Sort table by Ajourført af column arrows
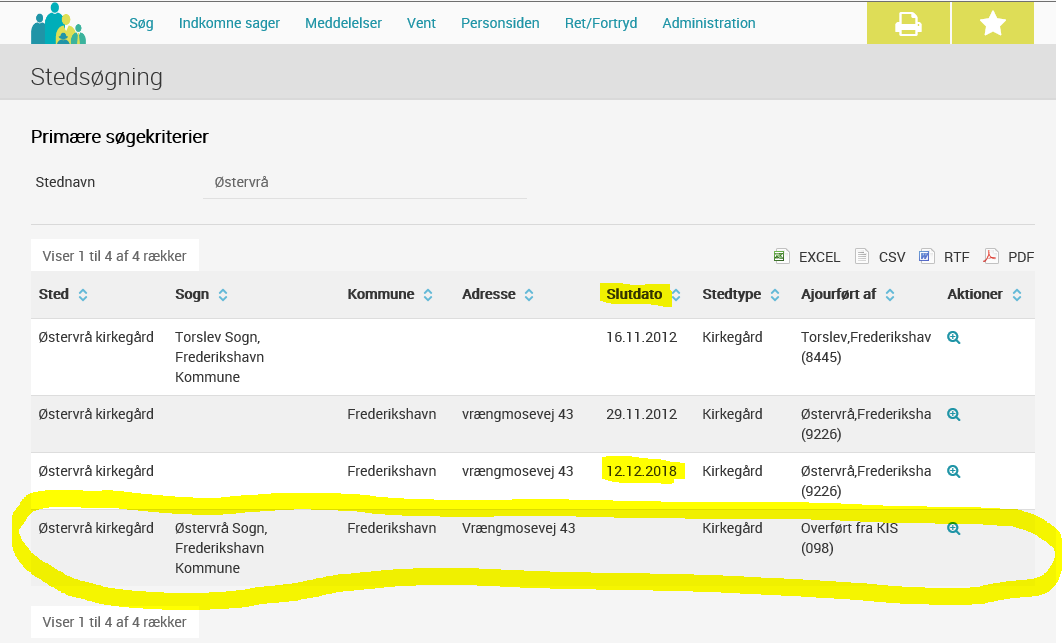The height and width of the screenshot is (643, 1062). (890, 295)
